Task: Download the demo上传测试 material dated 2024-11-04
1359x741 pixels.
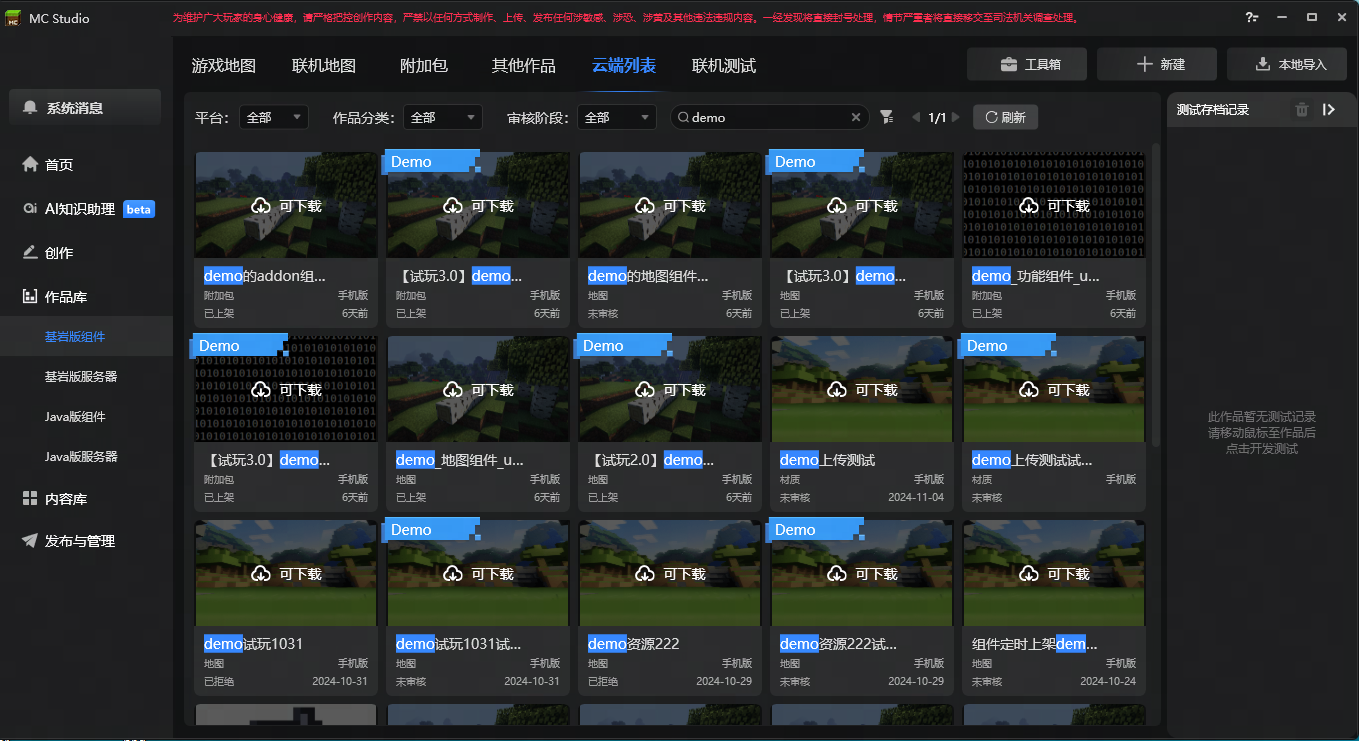Action: (x=862, y=390)
